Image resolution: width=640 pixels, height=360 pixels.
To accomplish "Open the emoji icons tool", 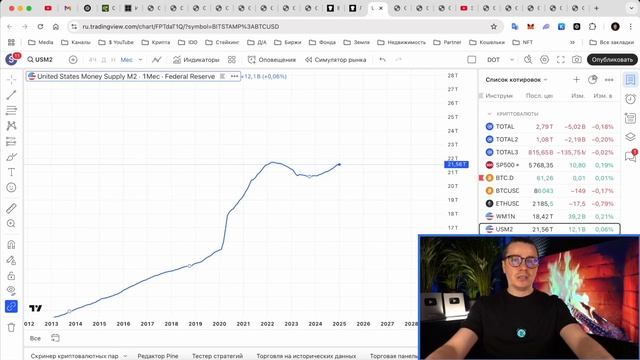I will click(11, 188).
